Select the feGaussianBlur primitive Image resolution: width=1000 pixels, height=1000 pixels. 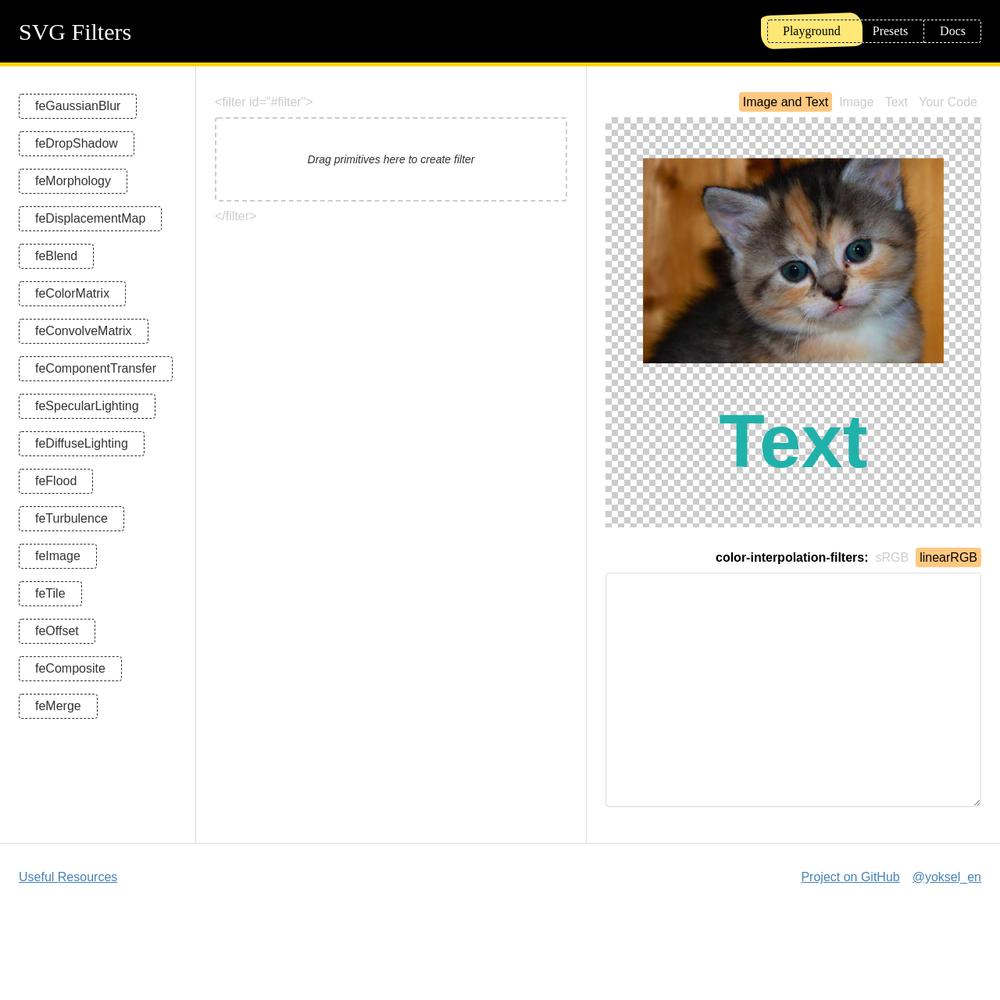click(x=78, y=106)
